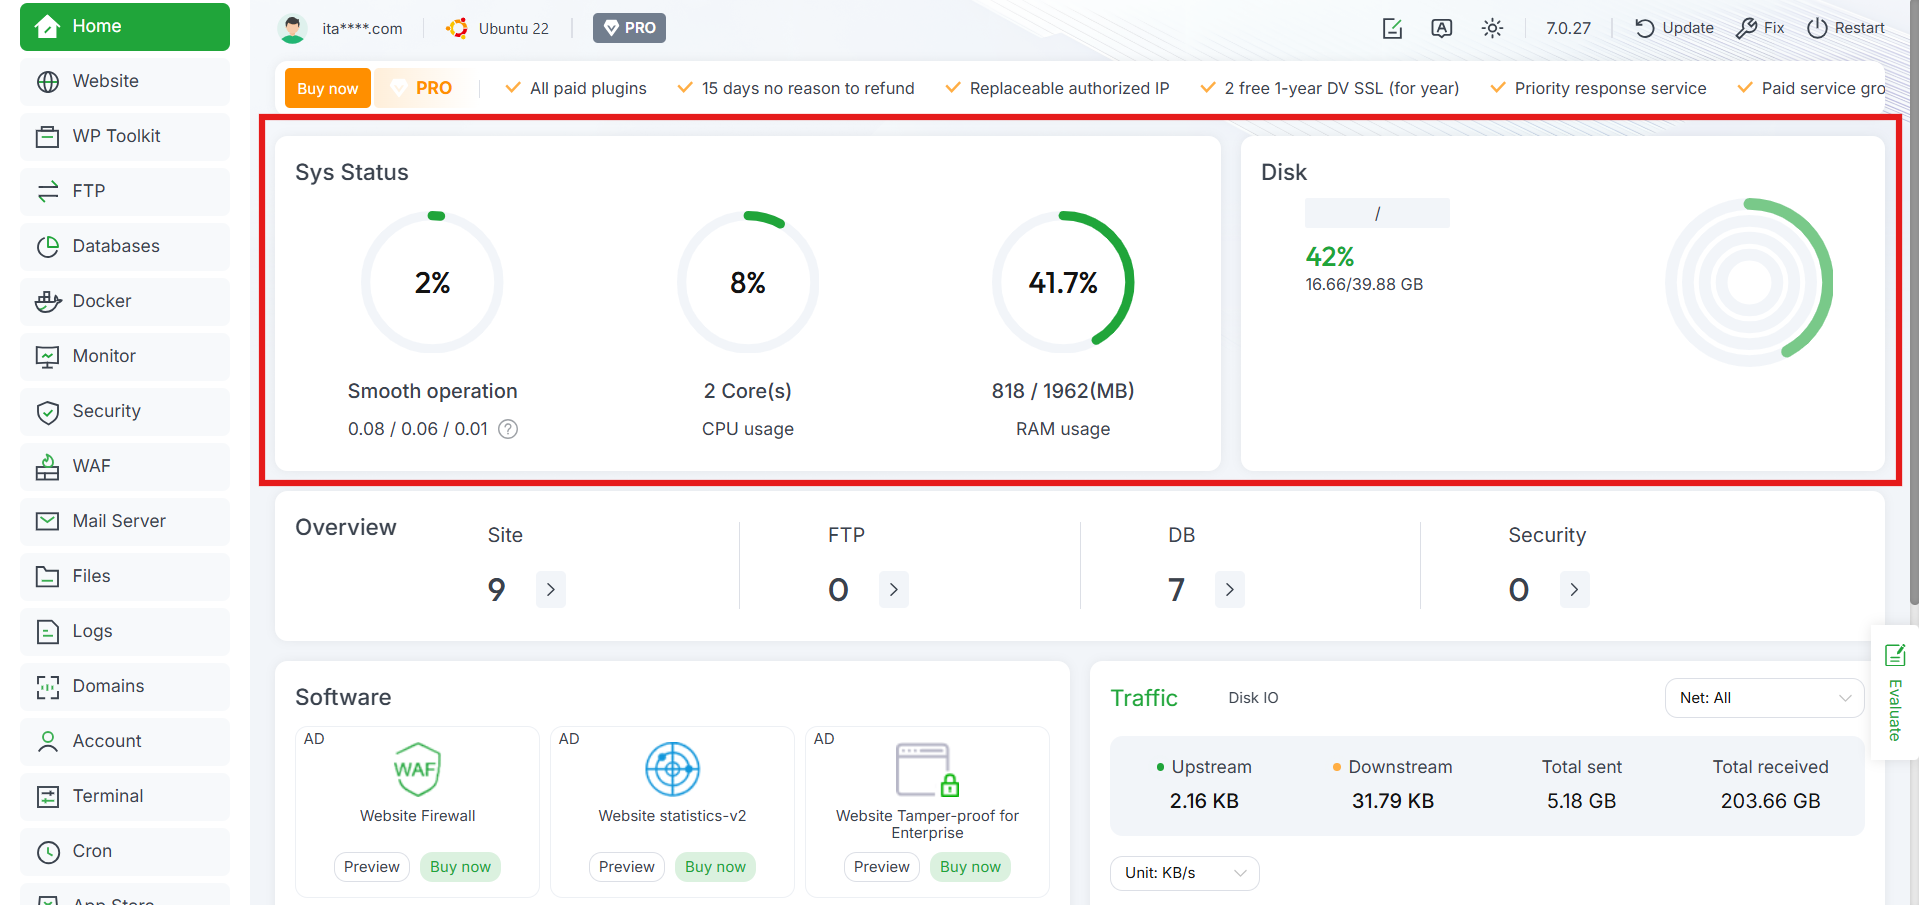The image size is (1919, 905).
Task: Switch to the Disk IO tab
Action: click(x=1253, y=698)
